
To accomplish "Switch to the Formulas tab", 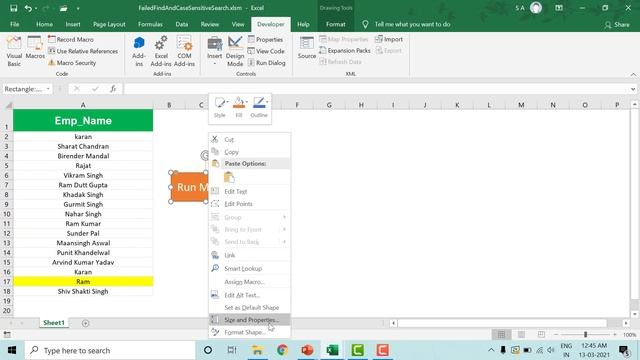I will point(150,24).
